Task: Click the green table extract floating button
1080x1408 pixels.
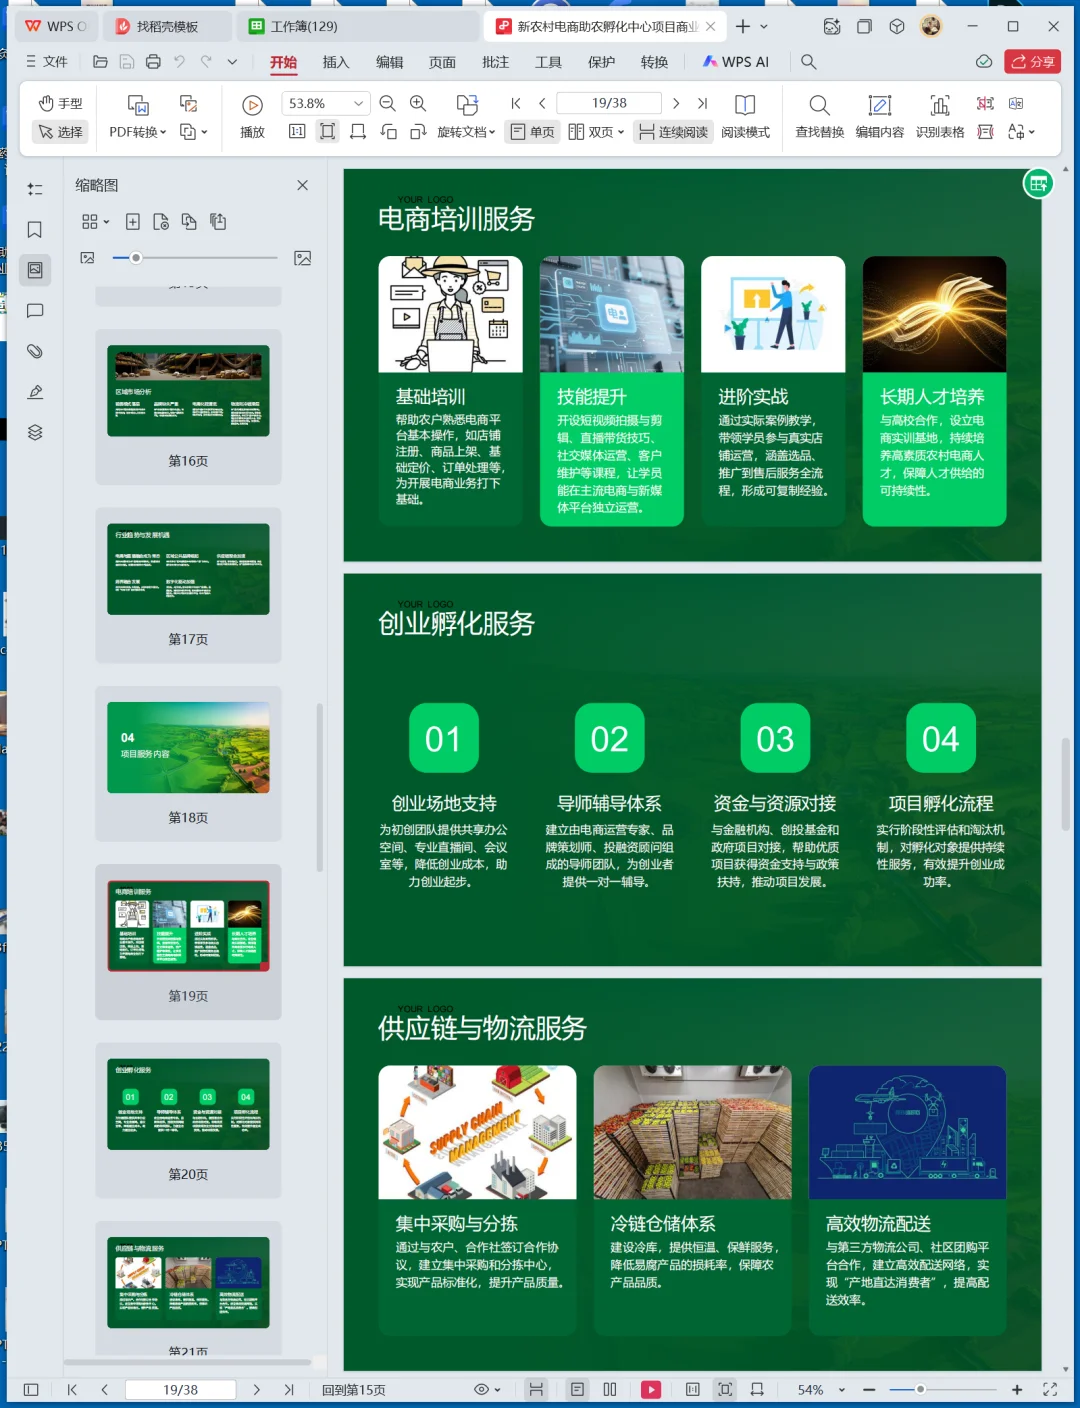Action: (x=1038, y=183)
